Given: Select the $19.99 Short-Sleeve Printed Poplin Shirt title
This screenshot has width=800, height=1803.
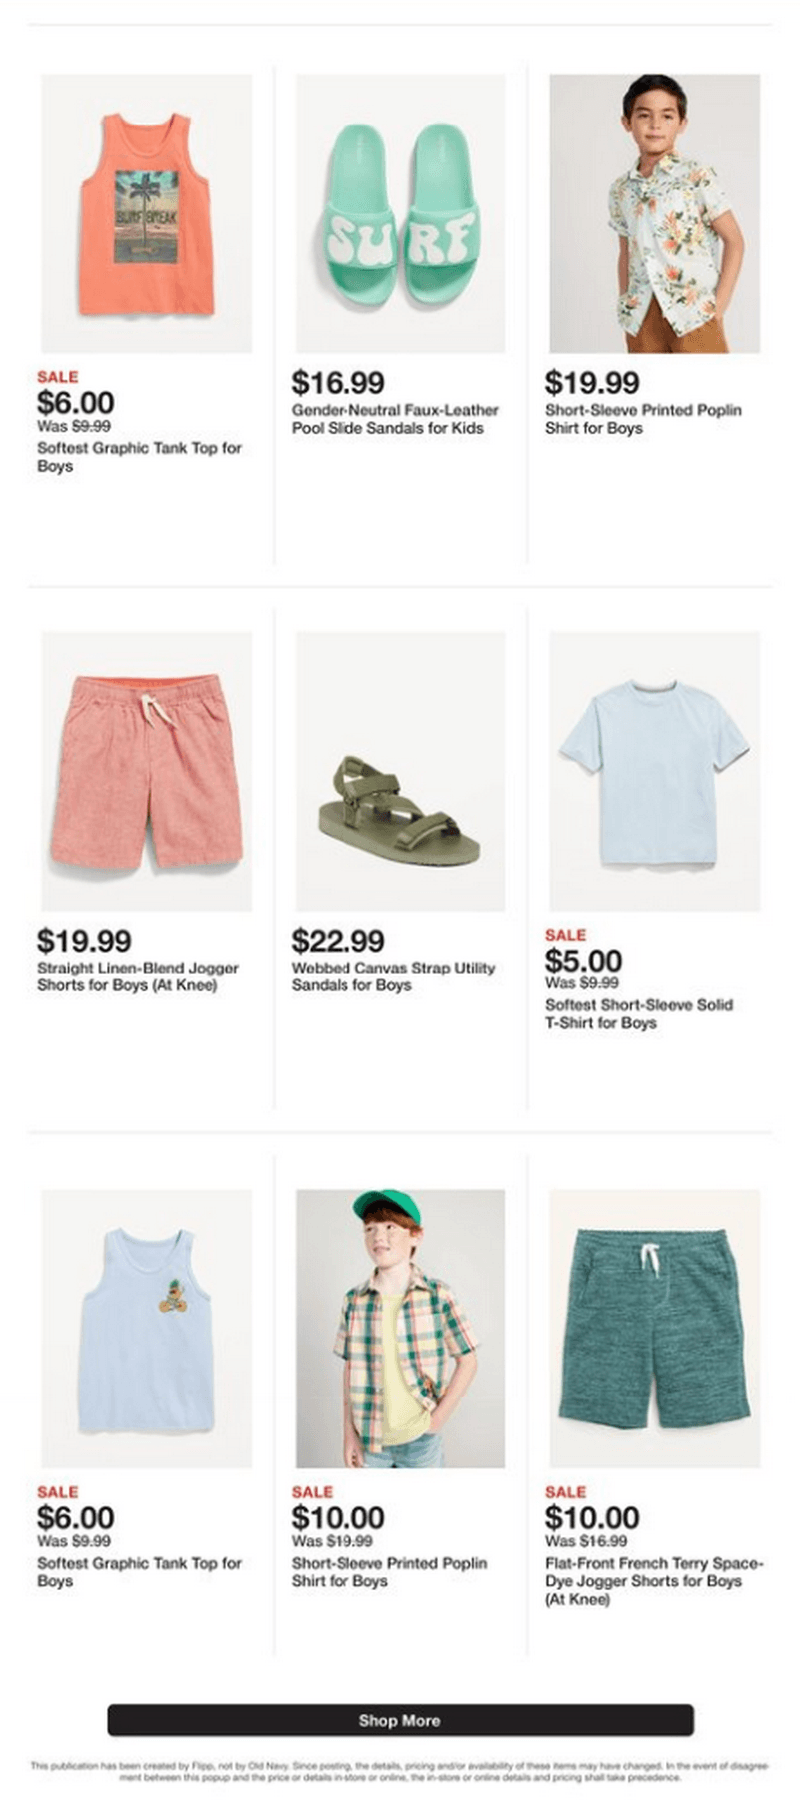Looking at the screenshot, I should point(643,419).
